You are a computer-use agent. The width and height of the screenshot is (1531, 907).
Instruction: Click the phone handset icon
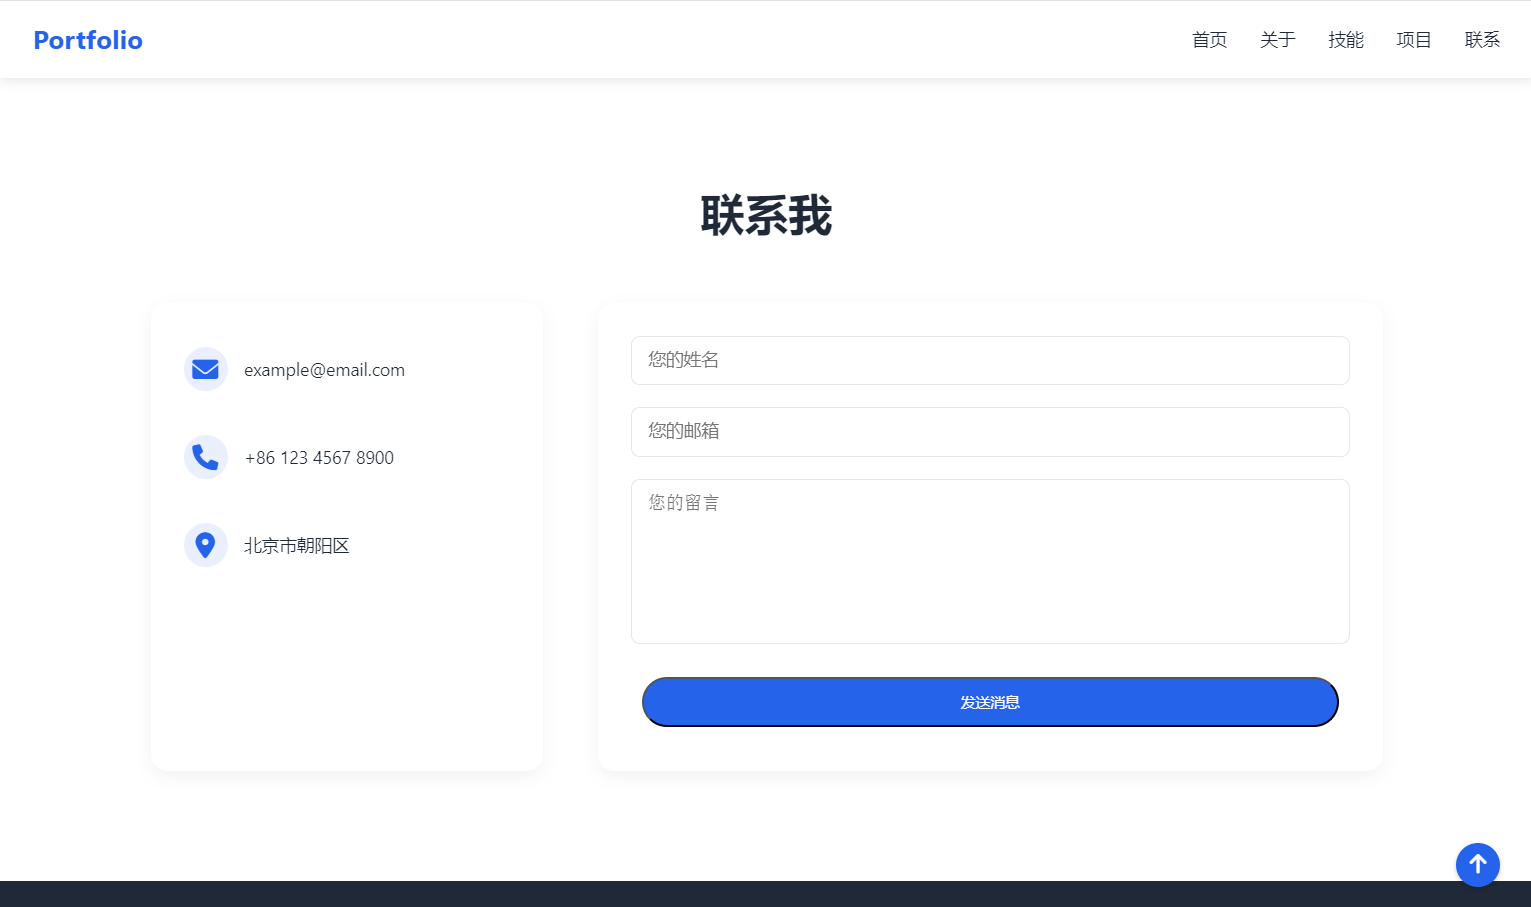(x=205, y=458)
